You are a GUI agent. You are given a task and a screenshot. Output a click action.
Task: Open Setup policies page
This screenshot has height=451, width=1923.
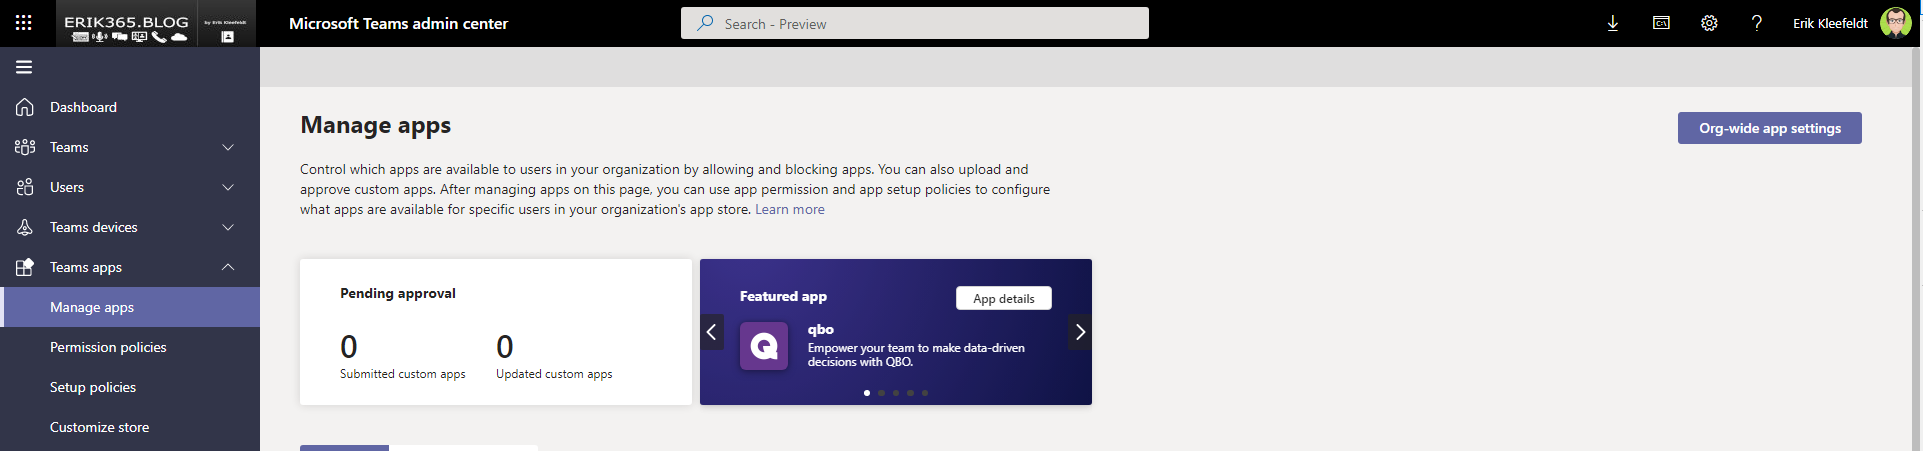pos(93,387)
